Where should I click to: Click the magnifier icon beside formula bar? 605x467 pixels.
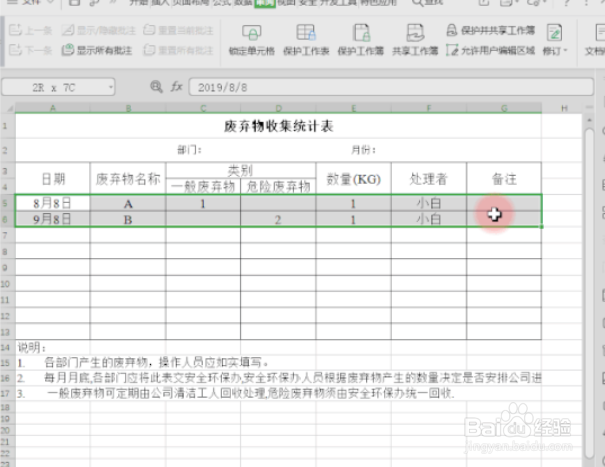click(x=156, y=87)
